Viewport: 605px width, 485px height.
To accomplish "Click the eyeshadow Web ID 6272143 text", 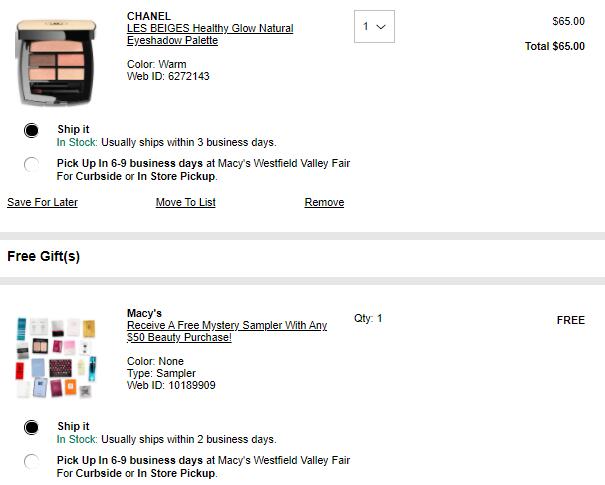I will [168, 77].
